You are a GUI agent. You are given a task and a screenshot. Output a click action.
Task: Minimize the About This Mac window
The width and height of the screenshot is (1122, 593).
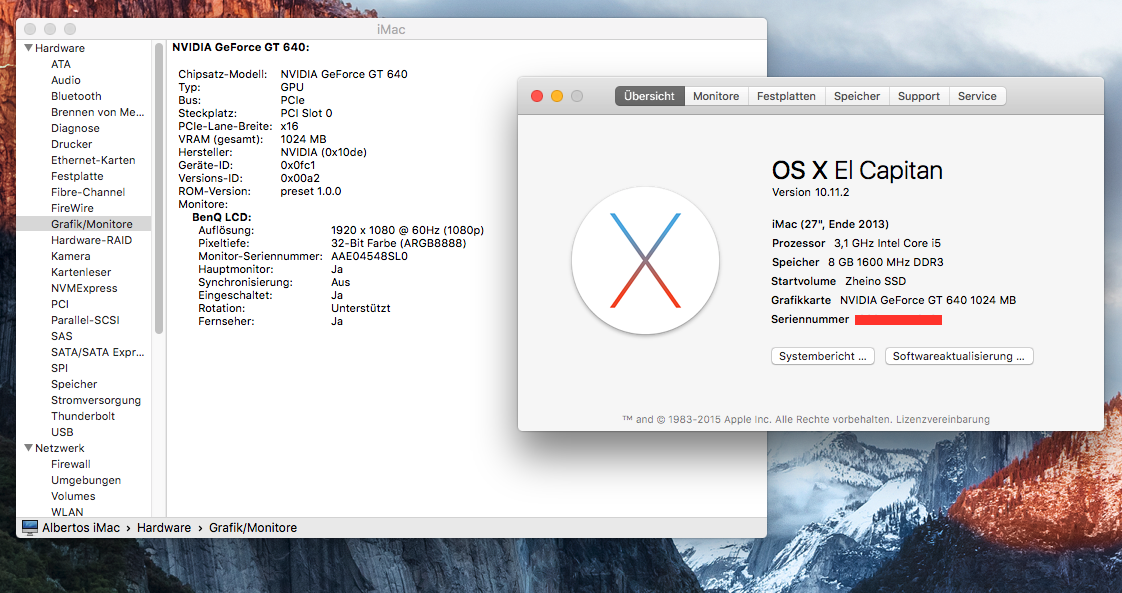[557, 96]
